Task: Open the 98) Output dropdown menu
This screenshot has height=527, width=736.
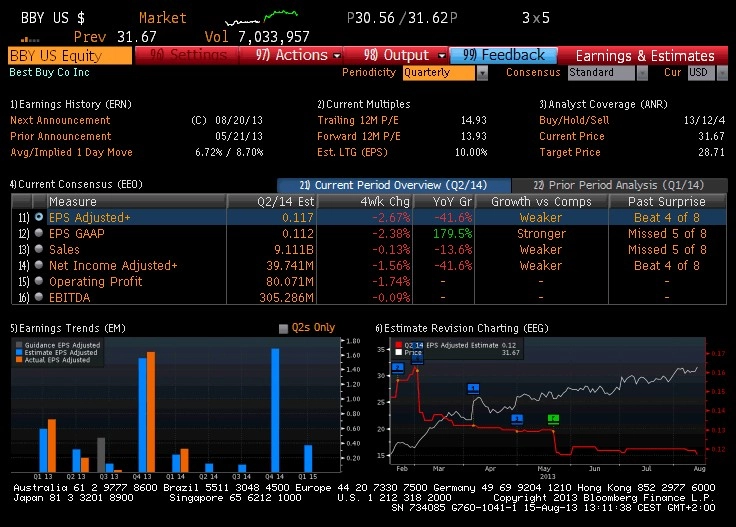Action: click(396, 55)
